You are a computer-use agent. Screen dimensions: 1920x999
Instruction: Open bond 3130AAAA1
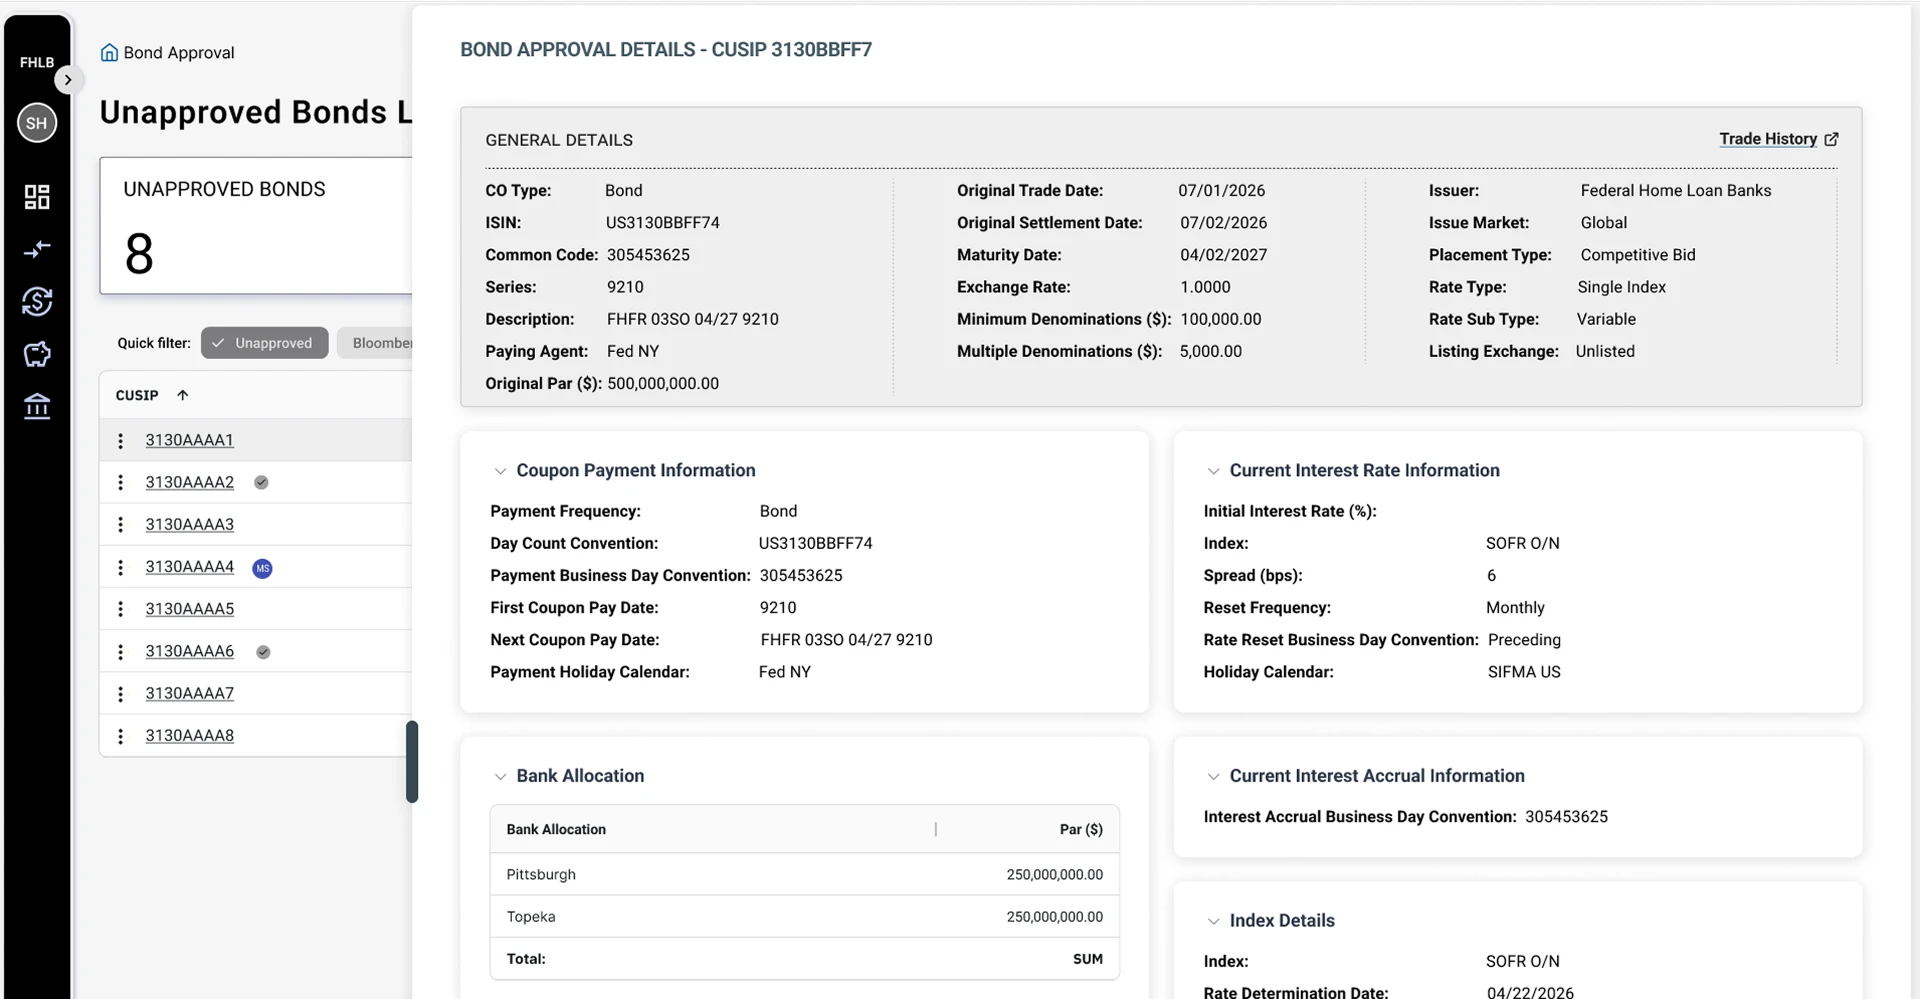[x=189, y=440]
